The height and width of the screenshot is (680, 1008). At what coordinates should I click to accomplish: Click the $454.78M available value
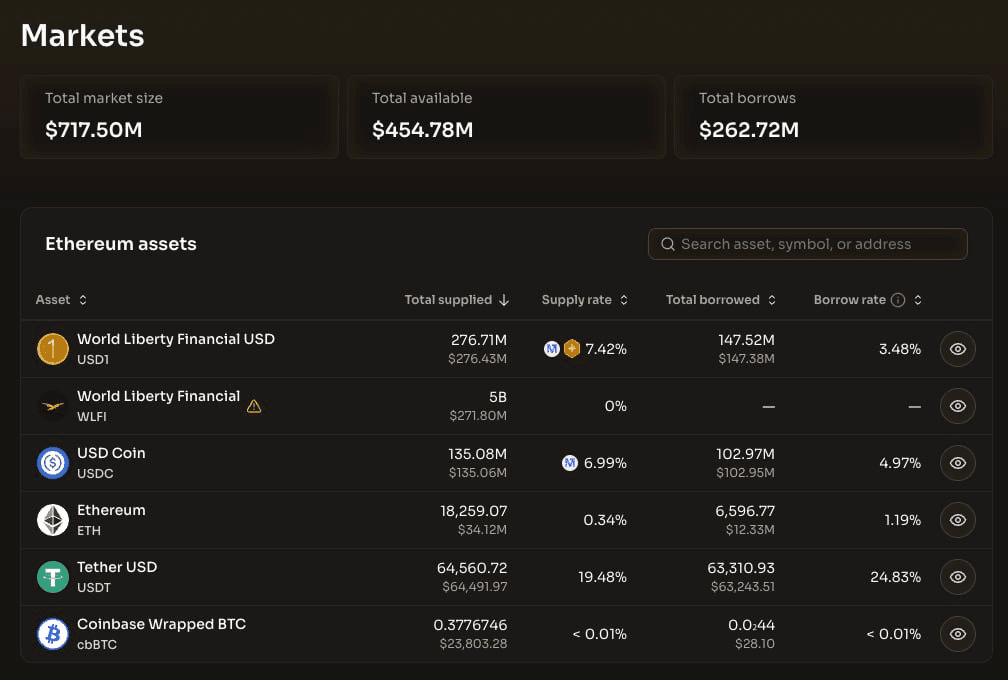(422, 130)
